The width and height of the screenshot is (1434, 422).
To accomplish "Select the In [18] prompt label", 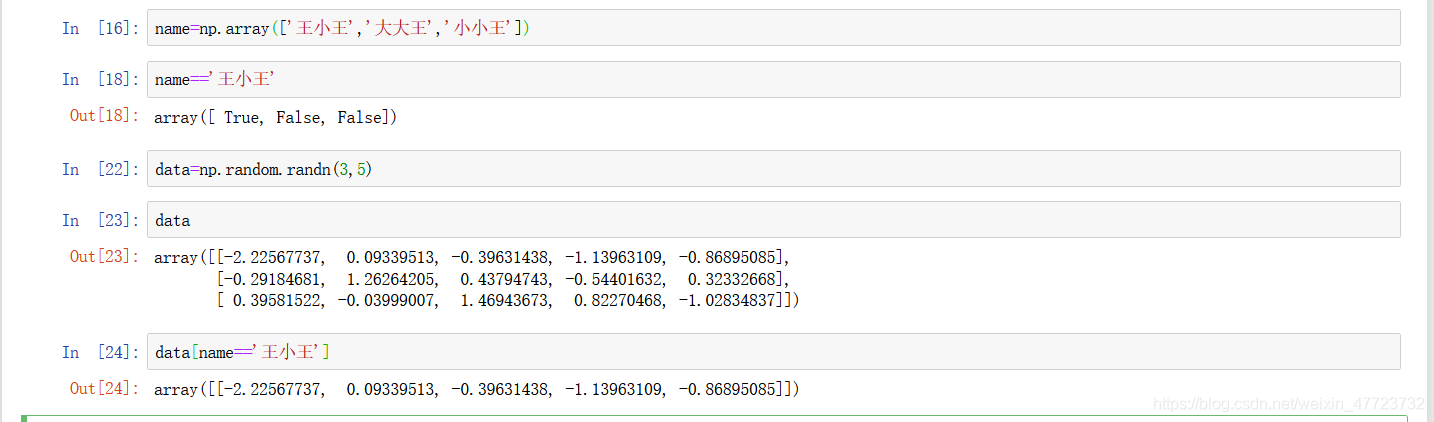I will coord(101,80).
